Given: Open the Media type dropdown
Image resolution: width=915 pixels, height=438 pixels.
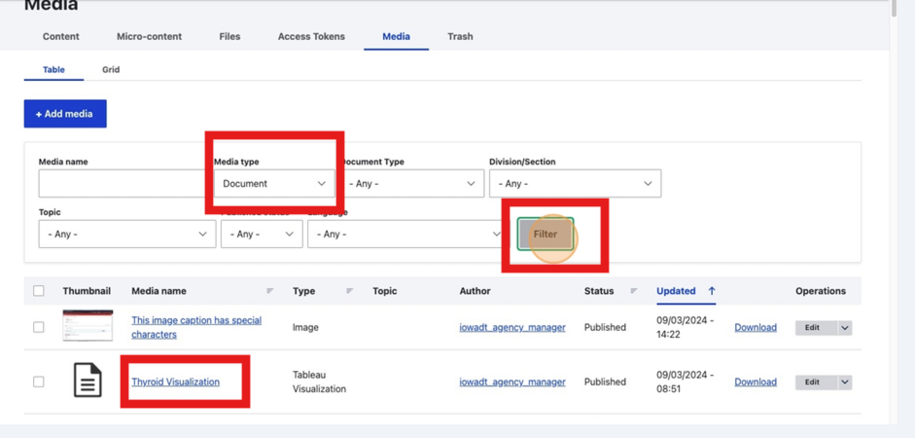Looking at the screenshot, I should pyautogui.click(x=275, y=184).
